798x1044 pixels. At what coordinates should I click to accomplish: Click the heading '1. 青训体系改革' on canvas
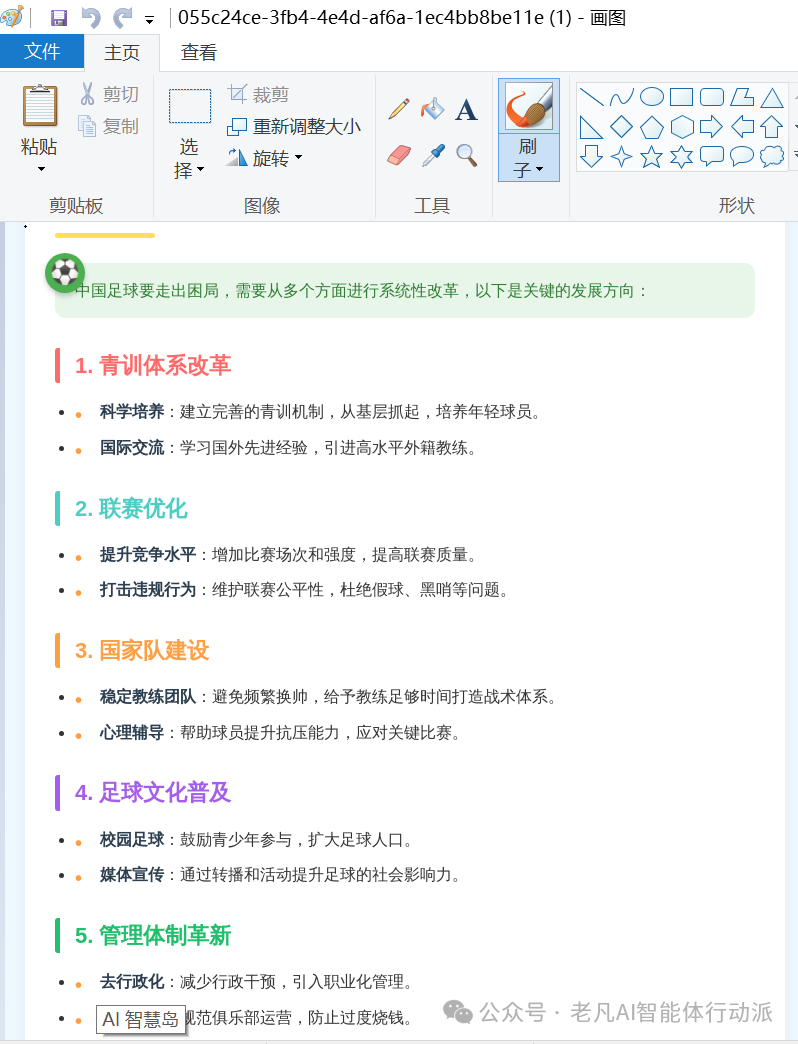153,366
